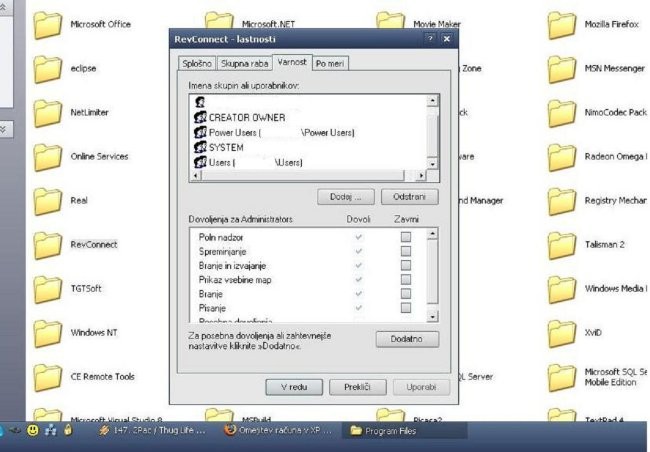Select the Users entry in the list
This screenshot has height=452, width=650.
tap(248, 162)
